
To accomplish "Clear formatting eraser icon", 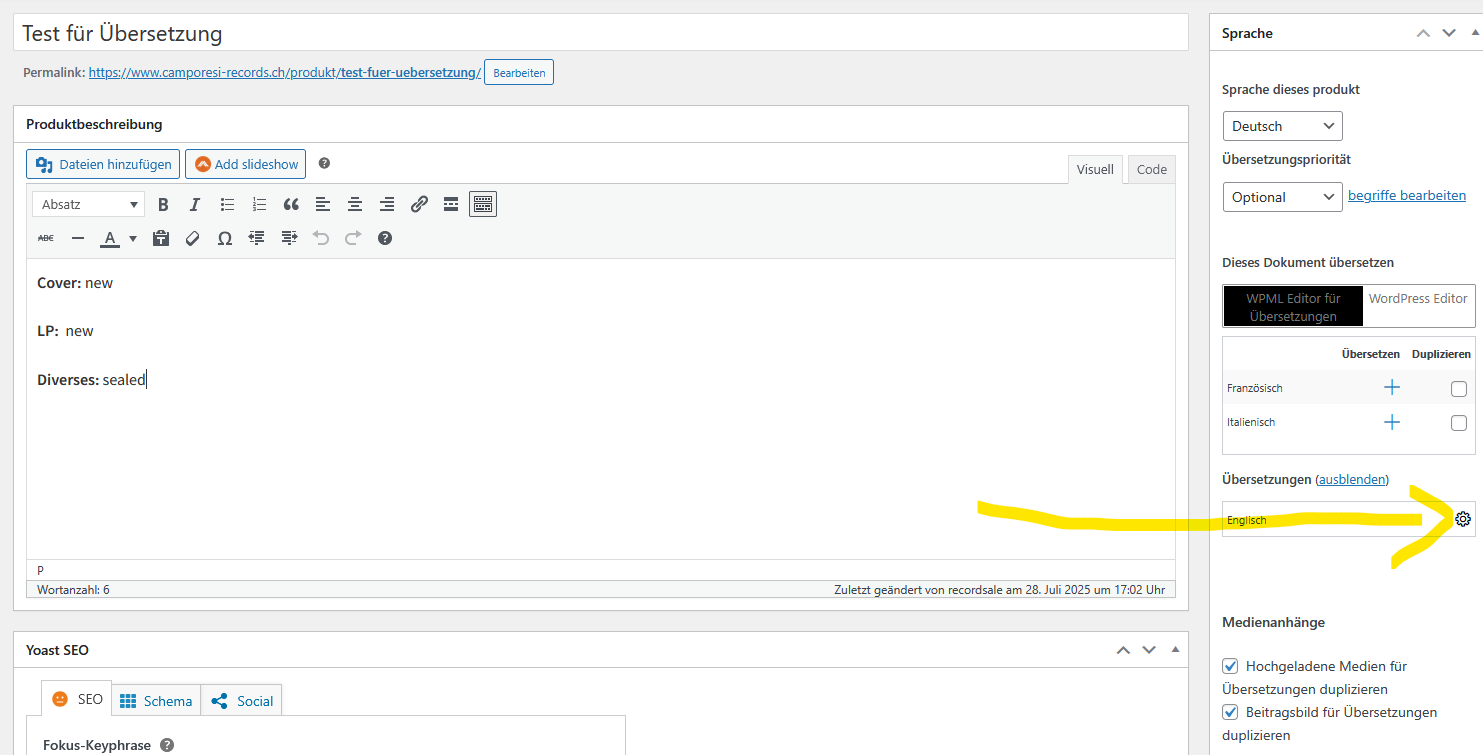I will 193,238.
